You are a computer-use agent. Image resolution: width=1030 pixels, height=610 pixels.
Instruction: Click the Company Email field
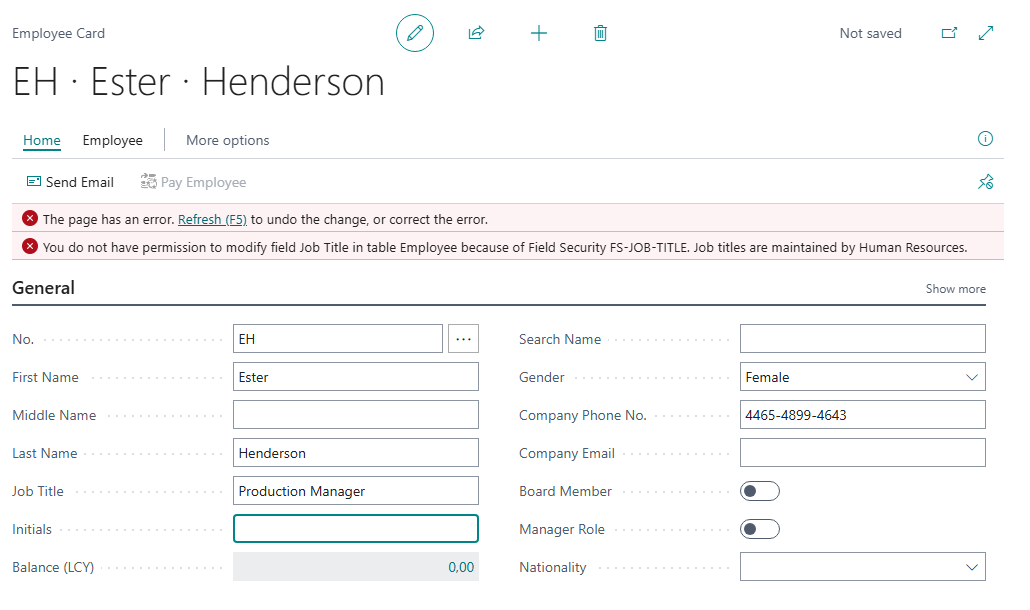click(862, 453)
